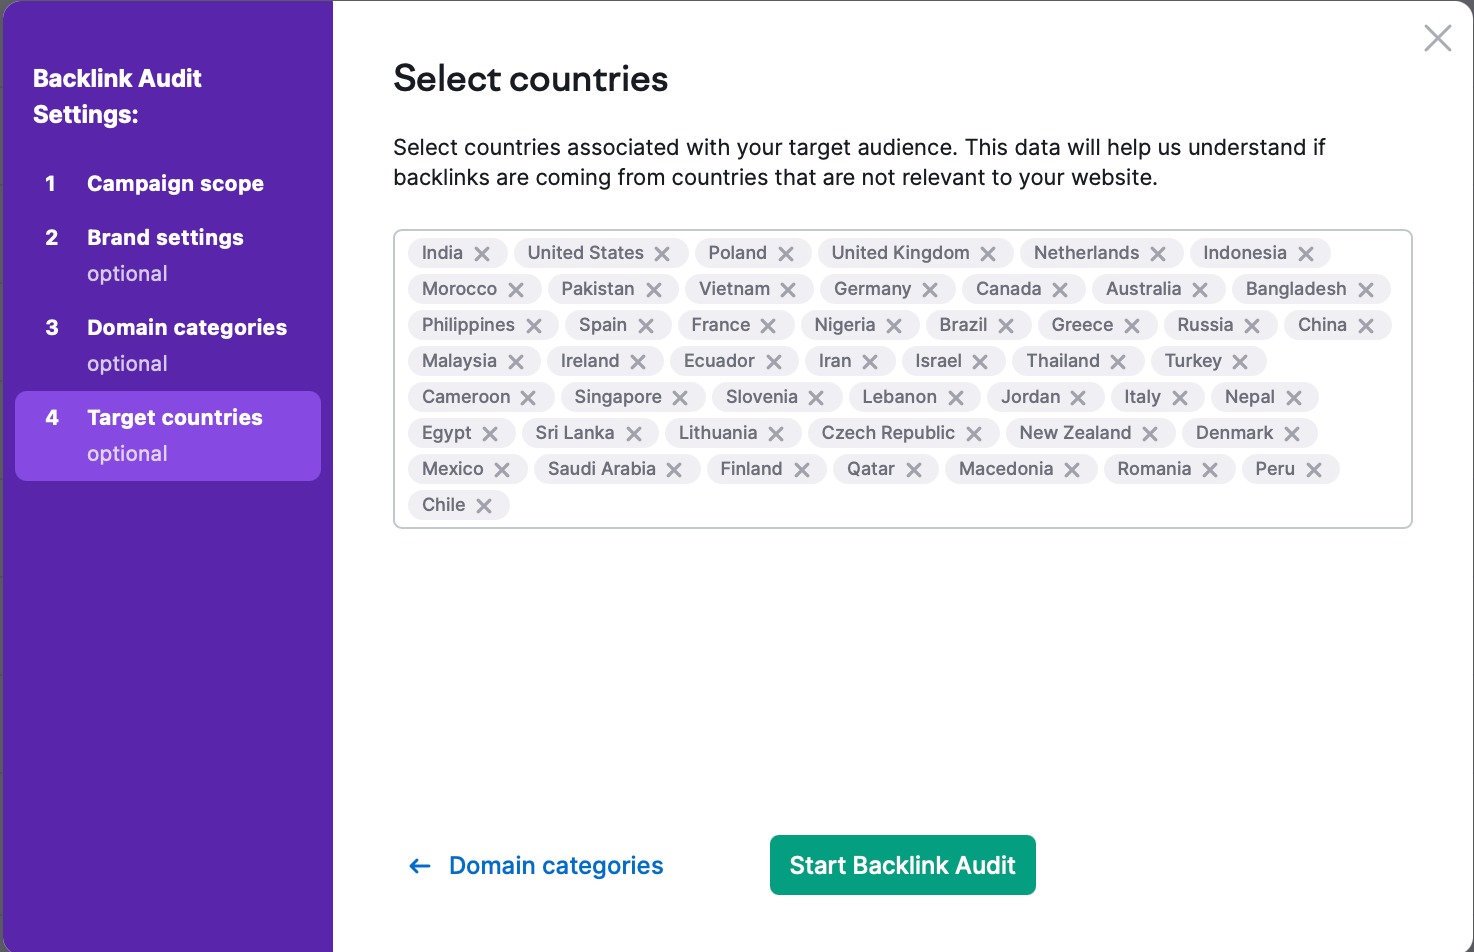
Task: Select the Target countries step
Action: click(x=174, y=418)
